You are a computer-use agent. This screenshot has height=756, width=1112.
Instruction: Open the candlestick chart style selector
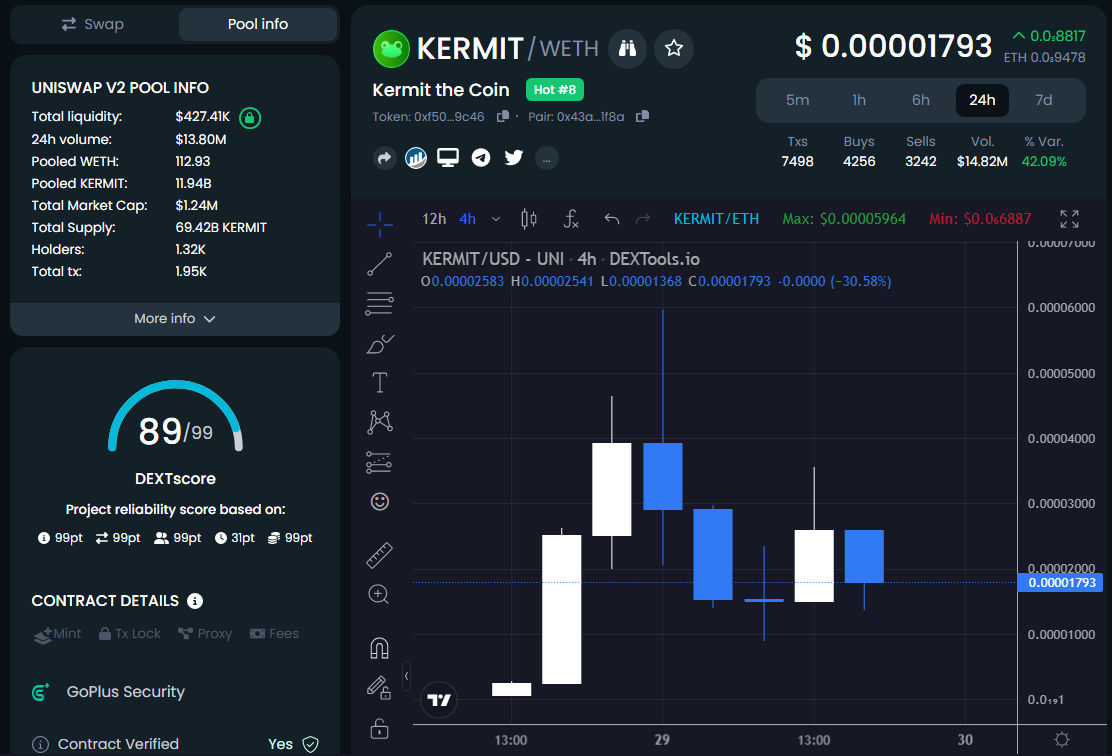[x=529, y=219]
